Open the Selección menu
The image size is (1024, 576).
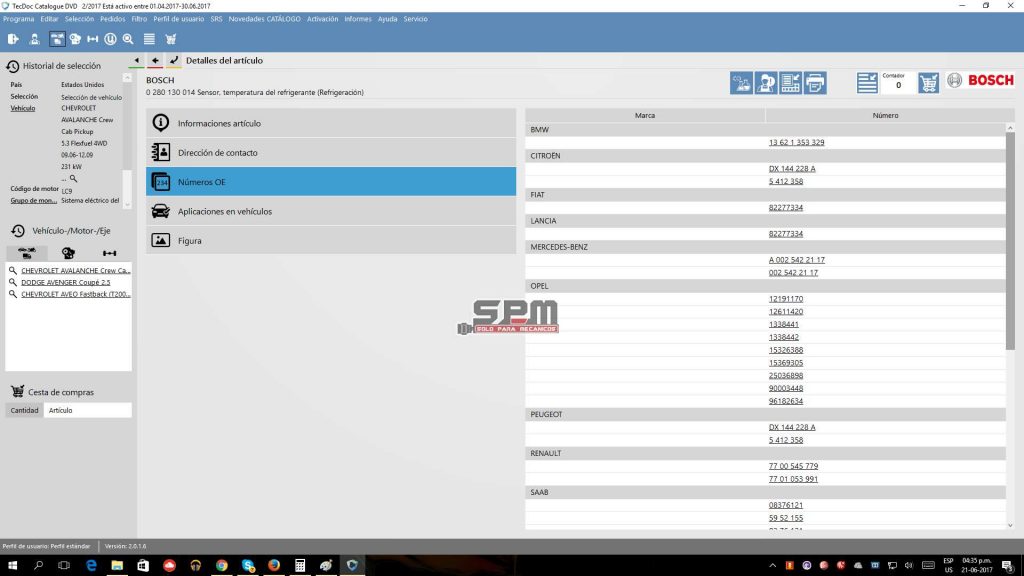tap(79, 19)
